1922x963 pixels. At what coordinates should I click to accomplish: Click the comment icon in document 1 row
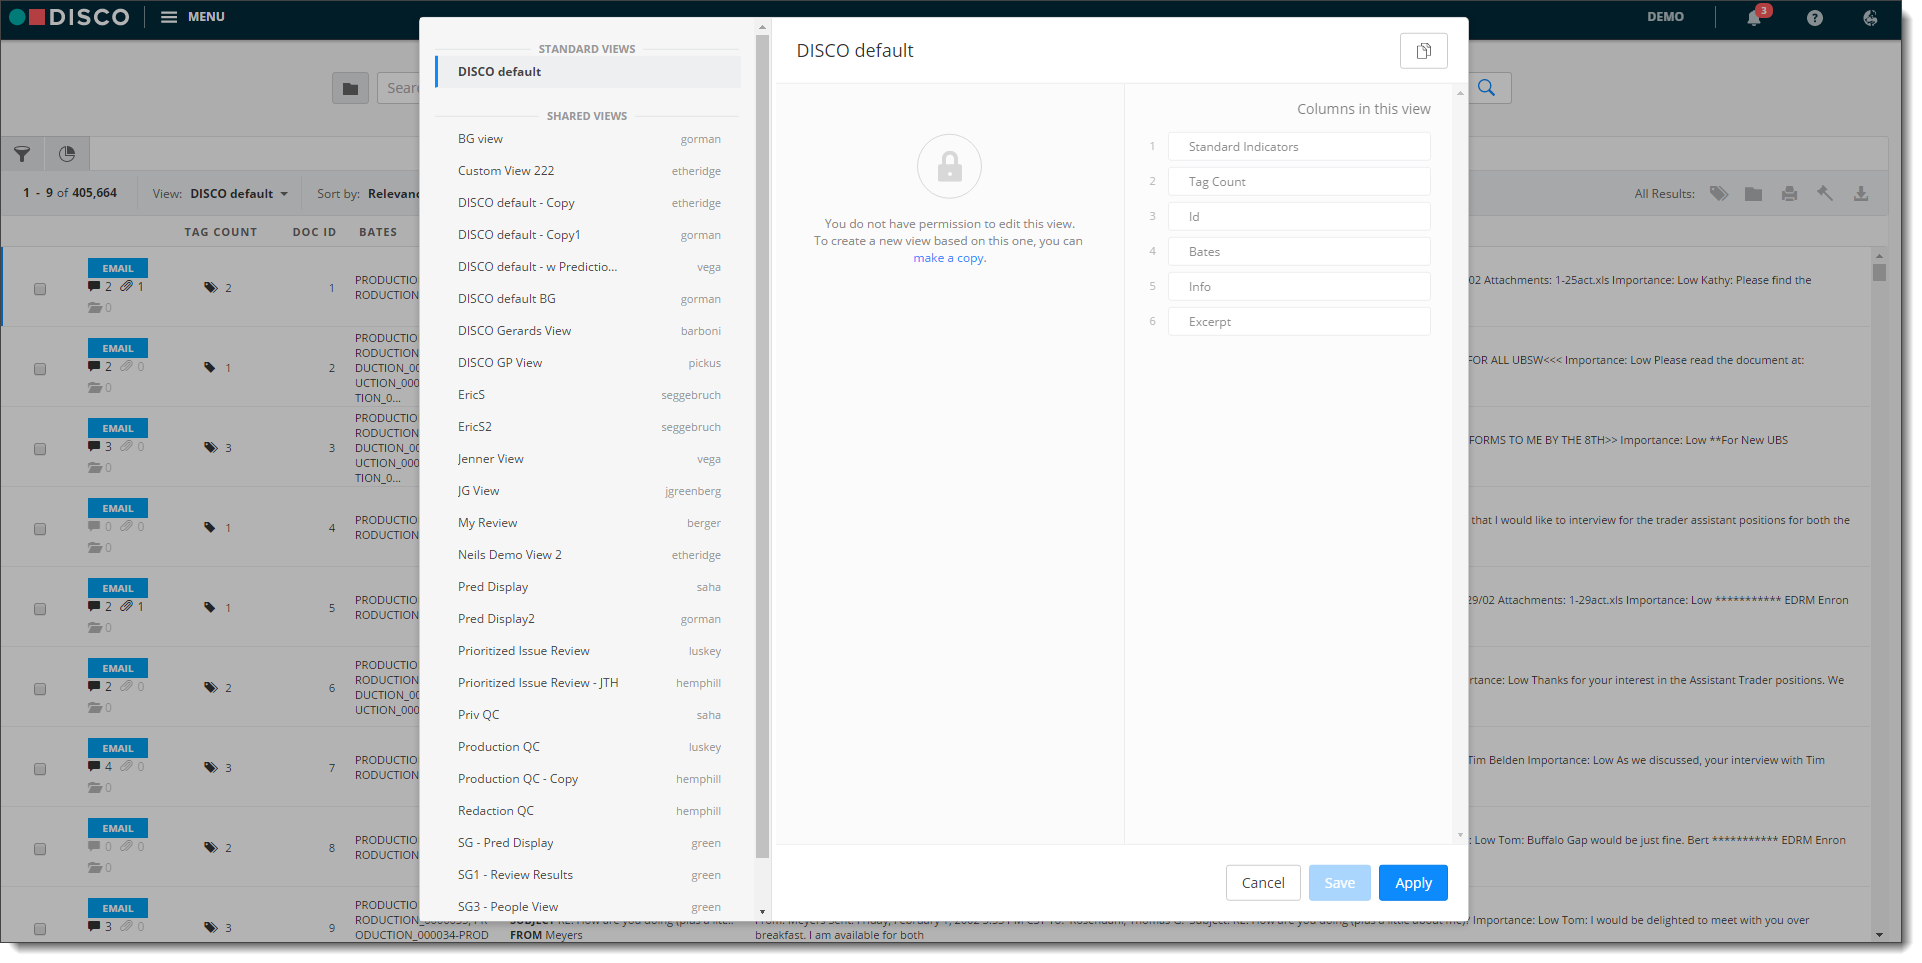(94, 287)
